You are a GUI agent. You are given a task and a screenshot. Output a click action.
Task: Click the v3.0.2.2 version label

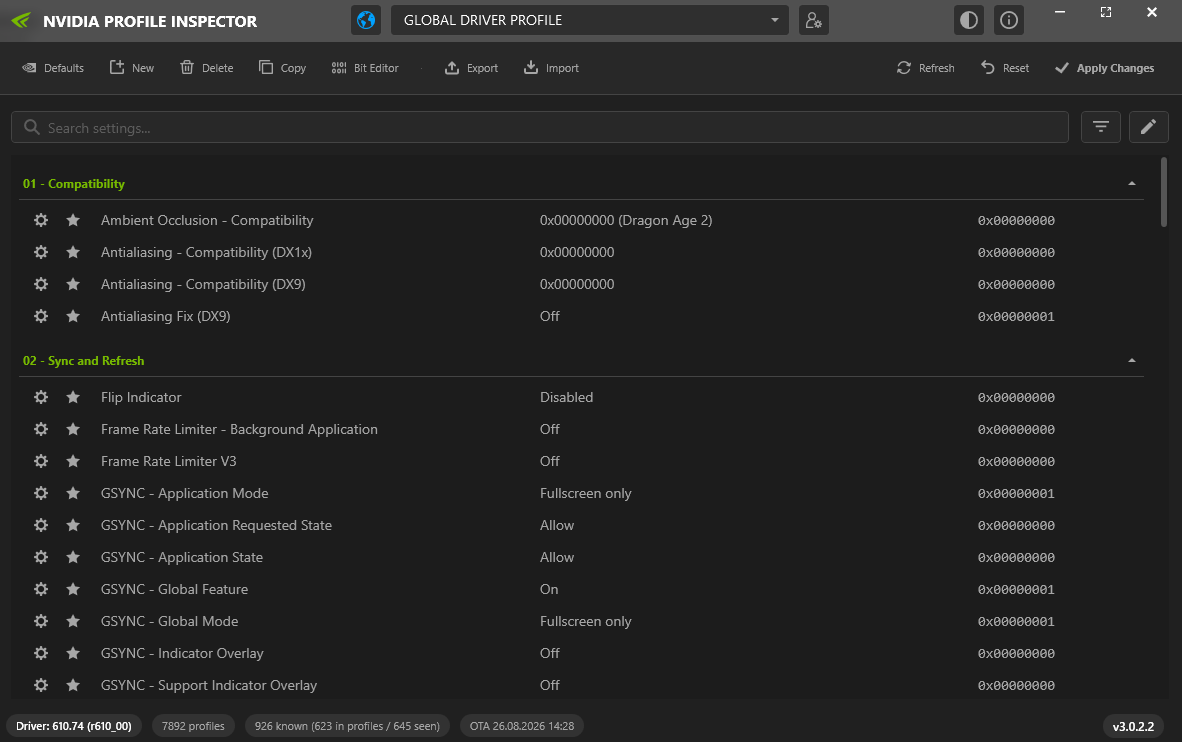[1133, 726]
